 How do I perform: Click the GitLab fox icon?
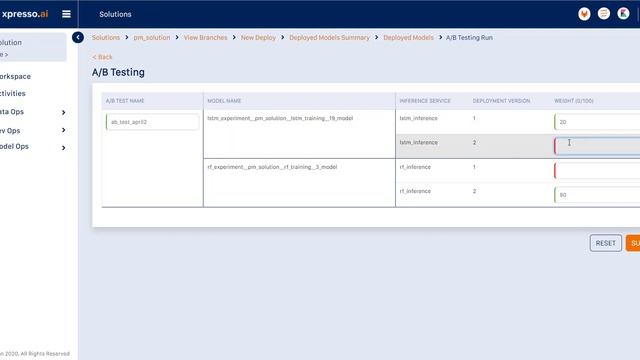(584, 14)
